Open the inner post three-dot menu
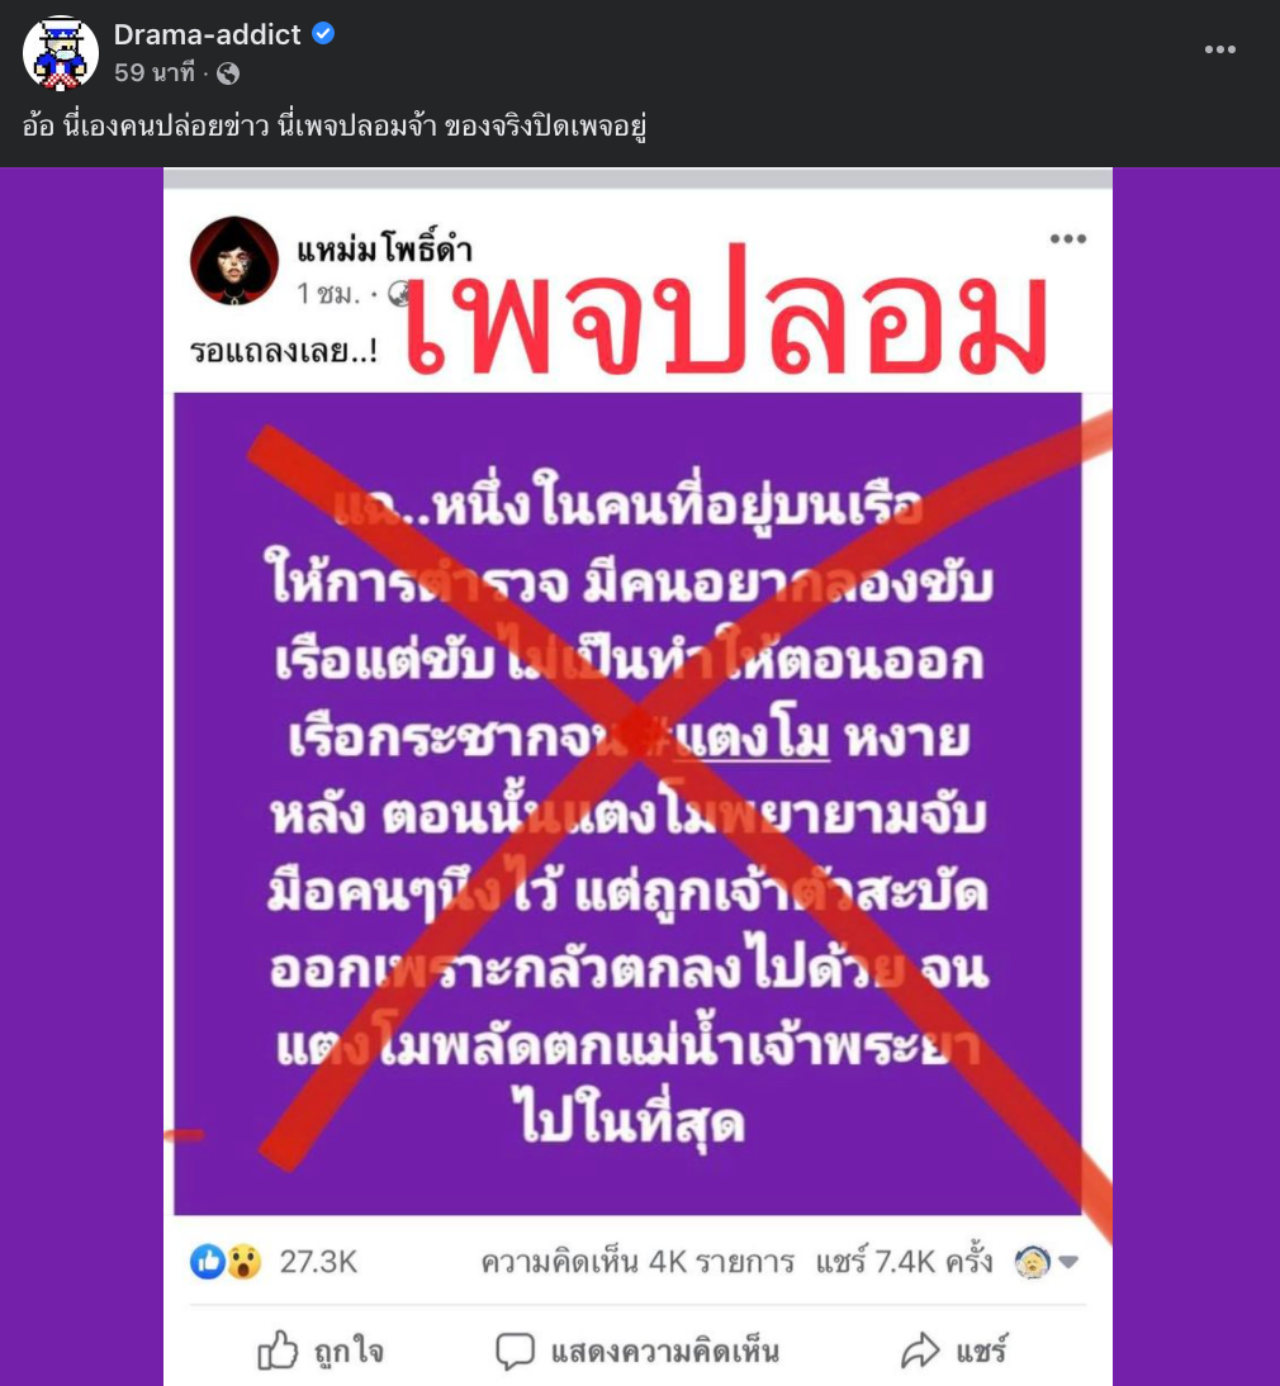This screenshot has height=1386, width=1280. click(1068, 238)
